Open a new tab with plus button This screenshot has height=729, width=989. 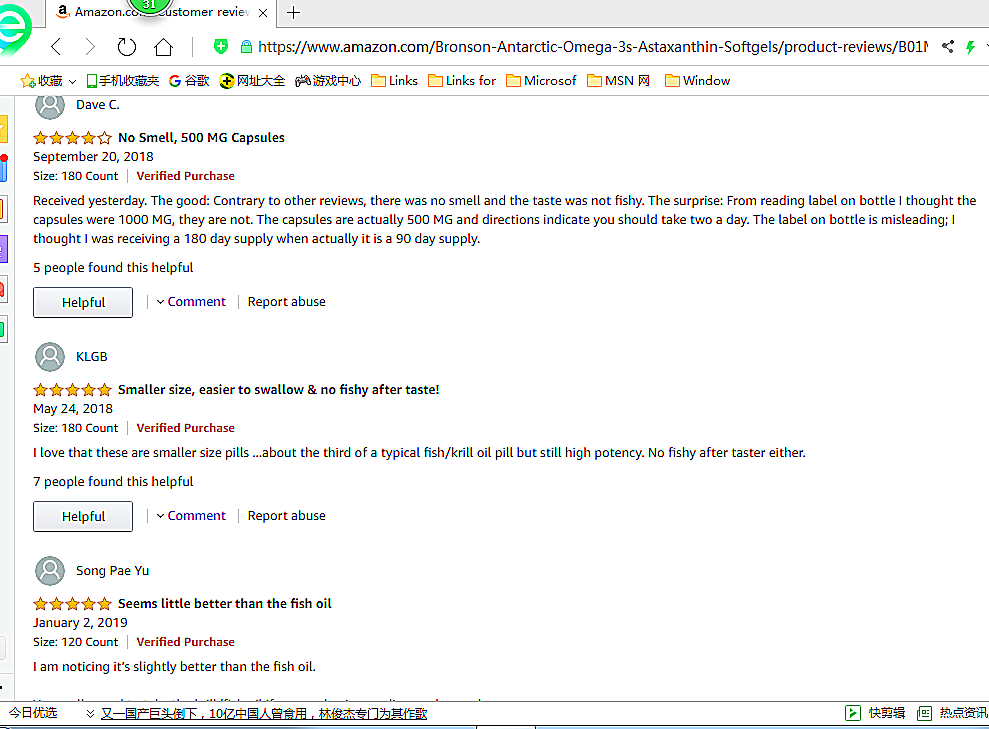tap(293, 12)
